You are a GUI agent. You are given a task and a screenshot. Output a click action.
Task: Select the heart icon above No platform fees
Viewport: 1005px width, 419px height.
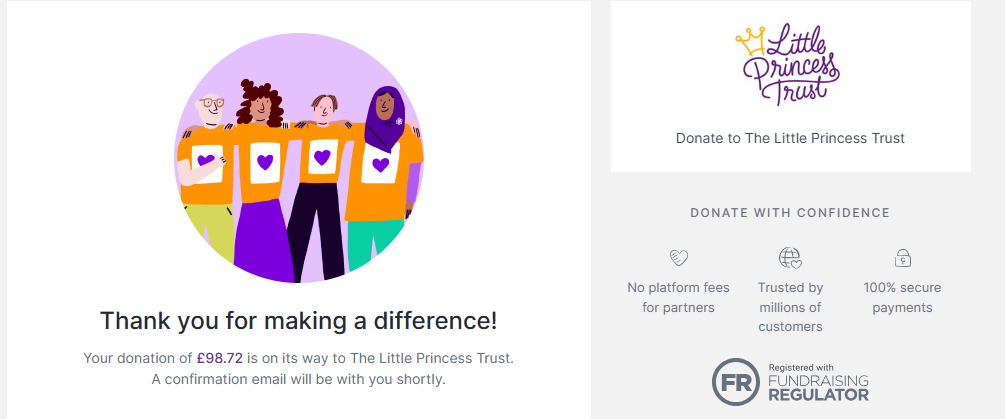pyautogui.click(x=678, y=258)
